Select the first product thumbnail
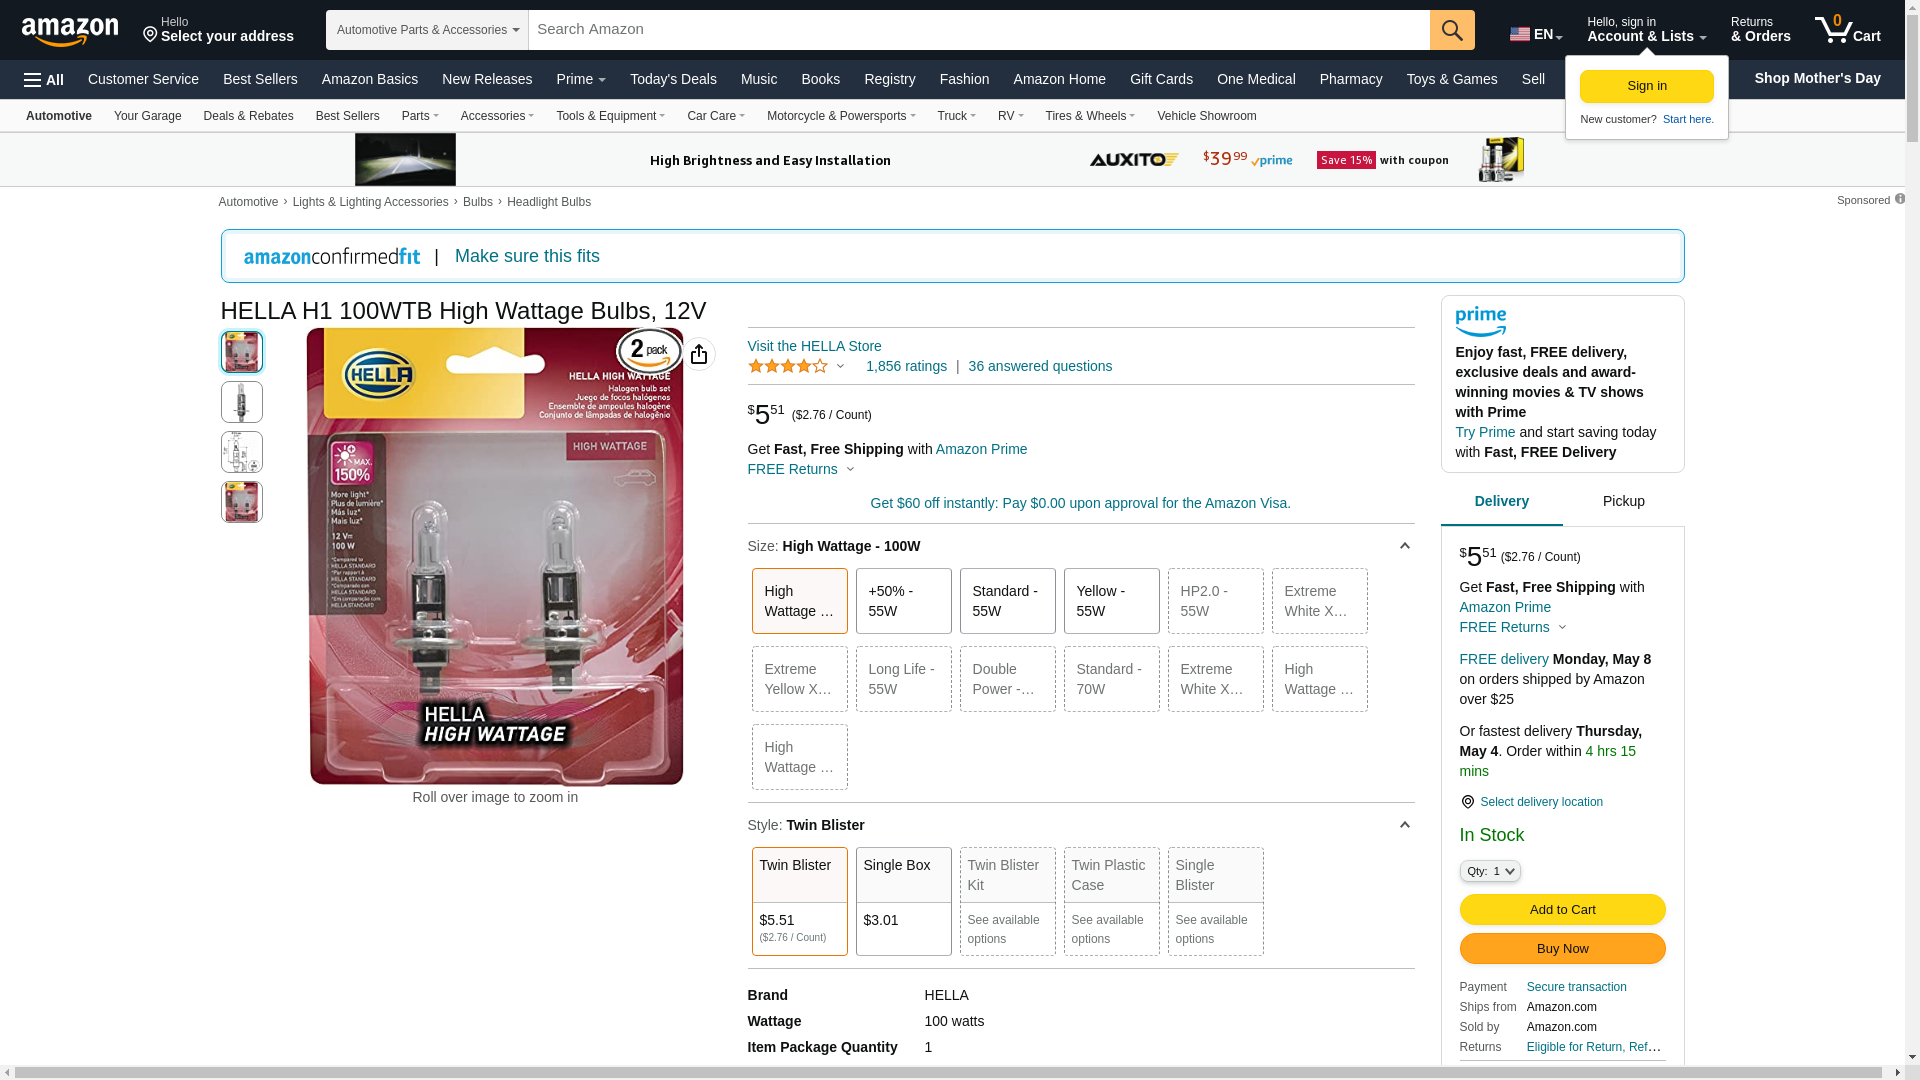Screen dimensions: 1920x1080 pos(242,352)
